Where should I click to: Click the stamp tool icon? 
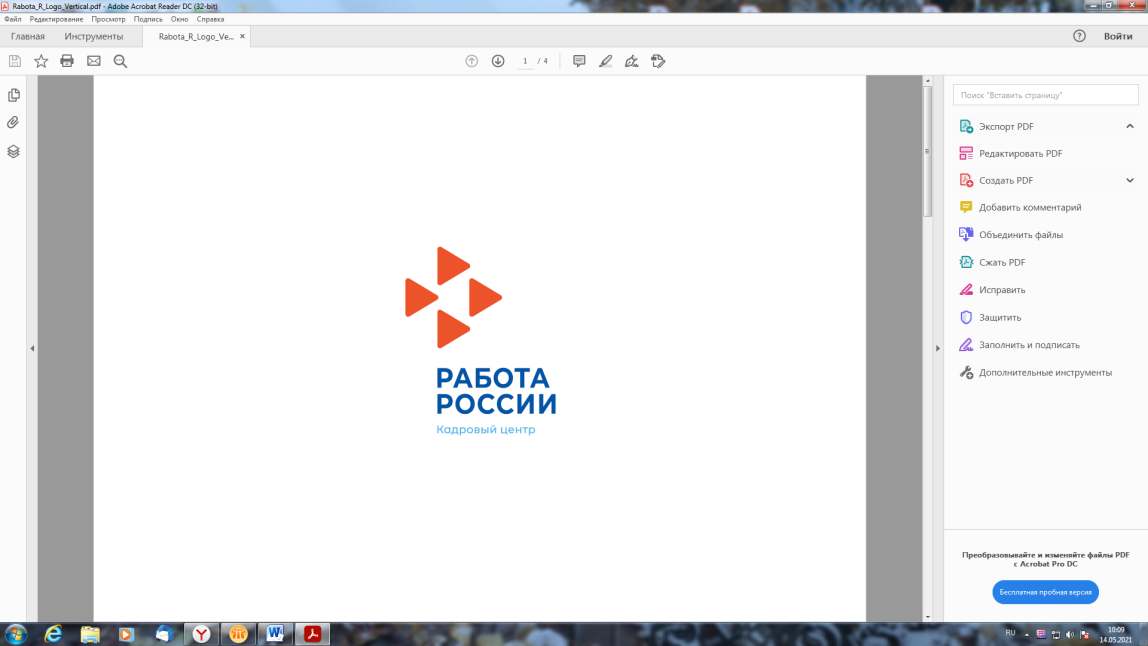(x=658, y=62)
